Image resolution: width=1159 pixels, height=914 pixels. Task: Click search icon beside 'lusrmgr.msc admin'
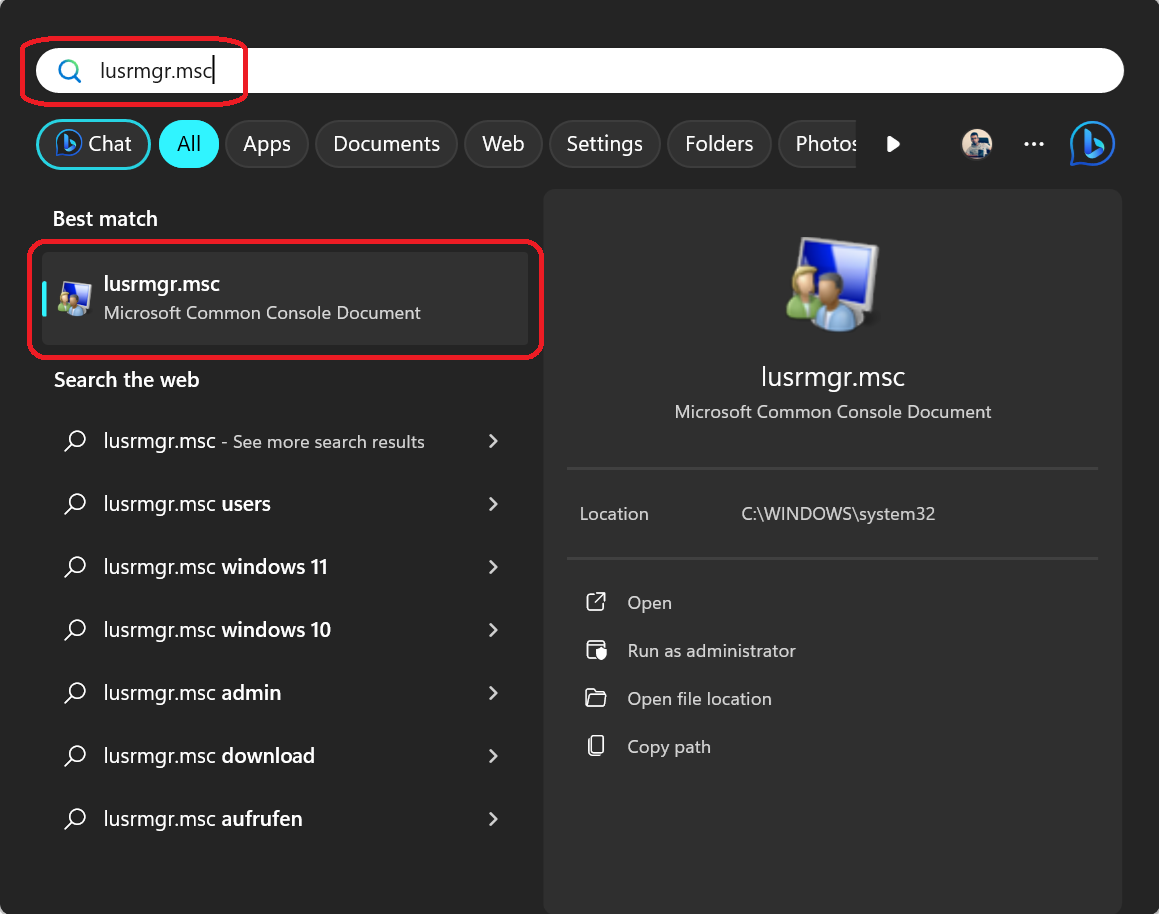[75, 693]
